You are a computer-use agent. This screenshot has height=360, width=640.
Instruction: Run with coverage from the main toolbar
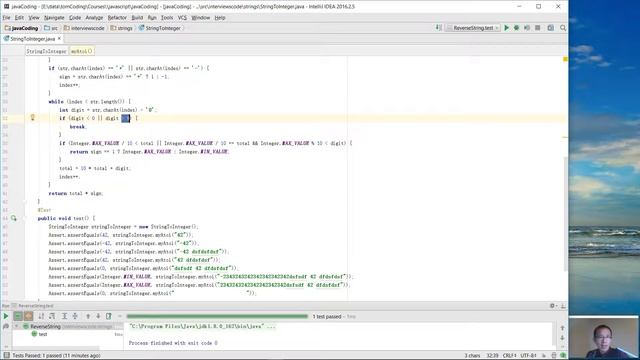tap(527, 28)
